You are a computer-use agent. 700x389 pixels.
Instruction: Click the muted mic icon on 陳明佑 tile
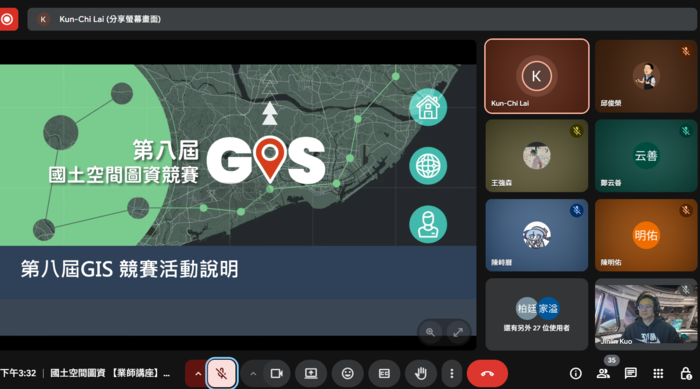pos(686,210)
